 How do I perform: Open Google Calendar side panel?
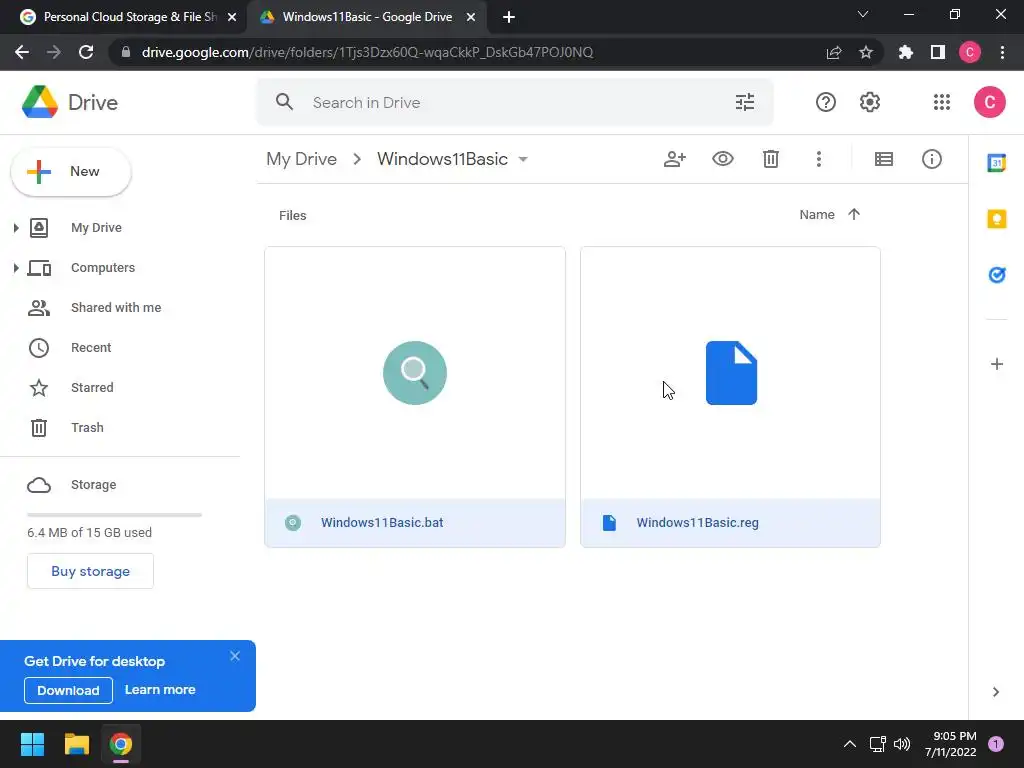point(996,163)
